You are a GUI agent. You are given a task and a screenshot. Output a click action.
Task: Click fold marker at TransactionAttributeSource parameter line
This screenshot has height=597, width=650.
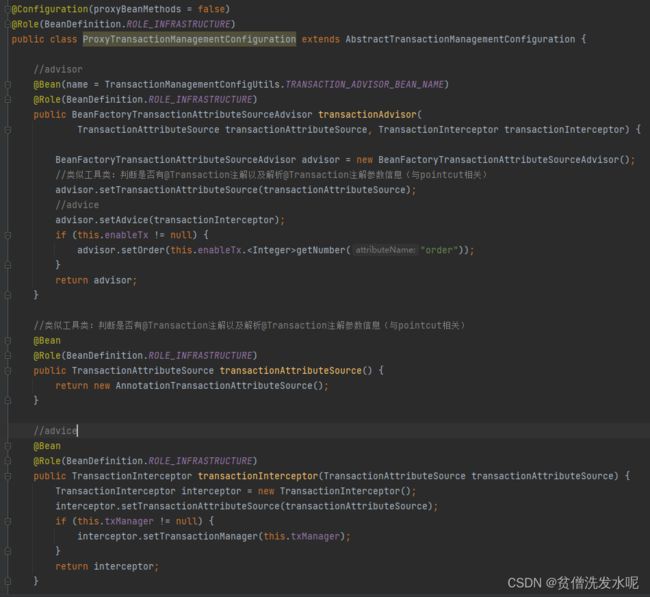[x=7, y=130]
